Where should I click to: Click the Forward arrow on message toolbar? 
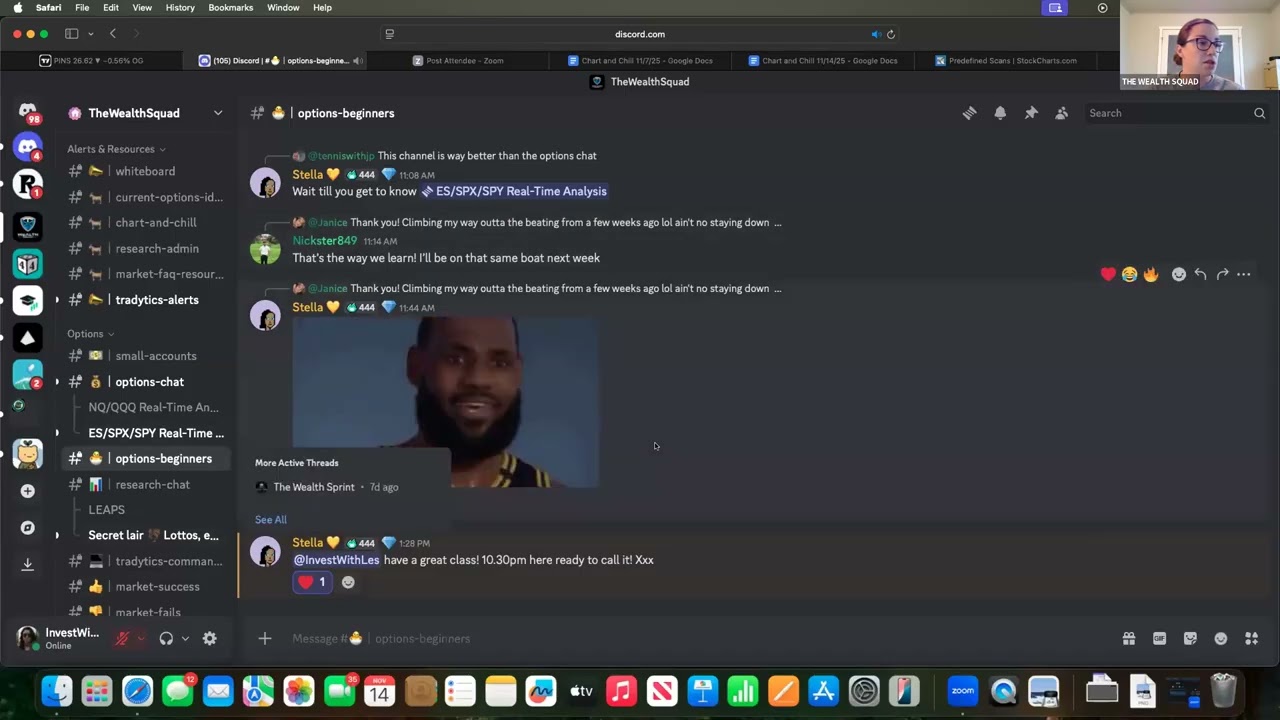point(1222,274)
